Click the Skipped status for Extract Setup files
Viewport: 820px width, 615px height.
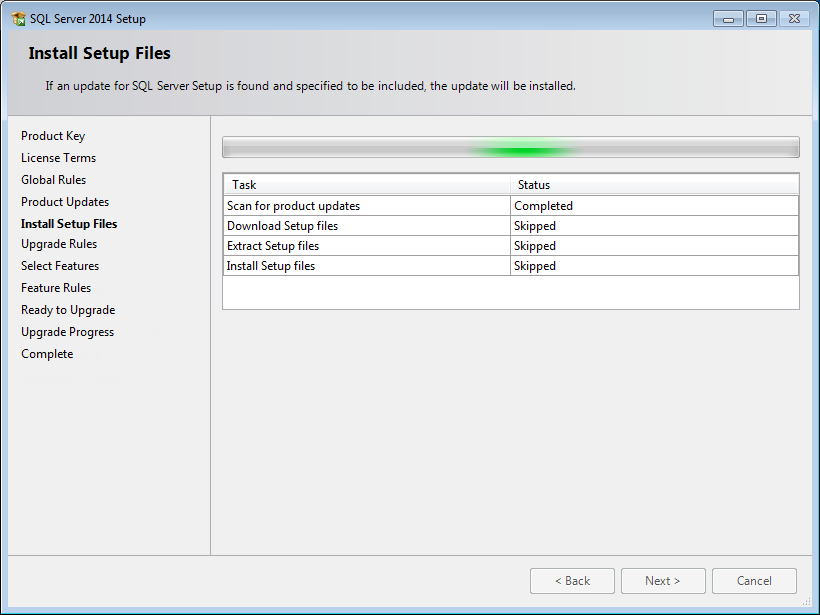point(654,246)
